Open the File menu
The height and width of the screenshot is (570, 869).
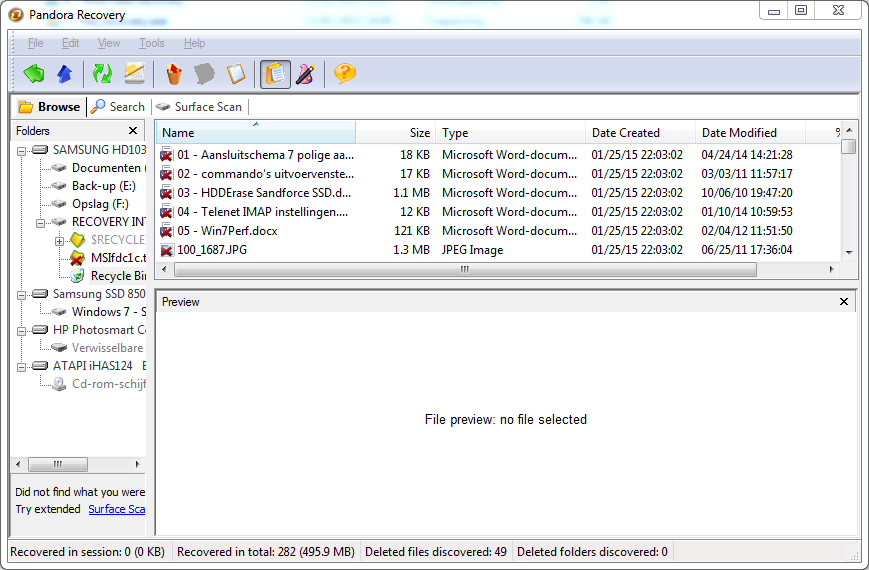(x=35, y=43)
